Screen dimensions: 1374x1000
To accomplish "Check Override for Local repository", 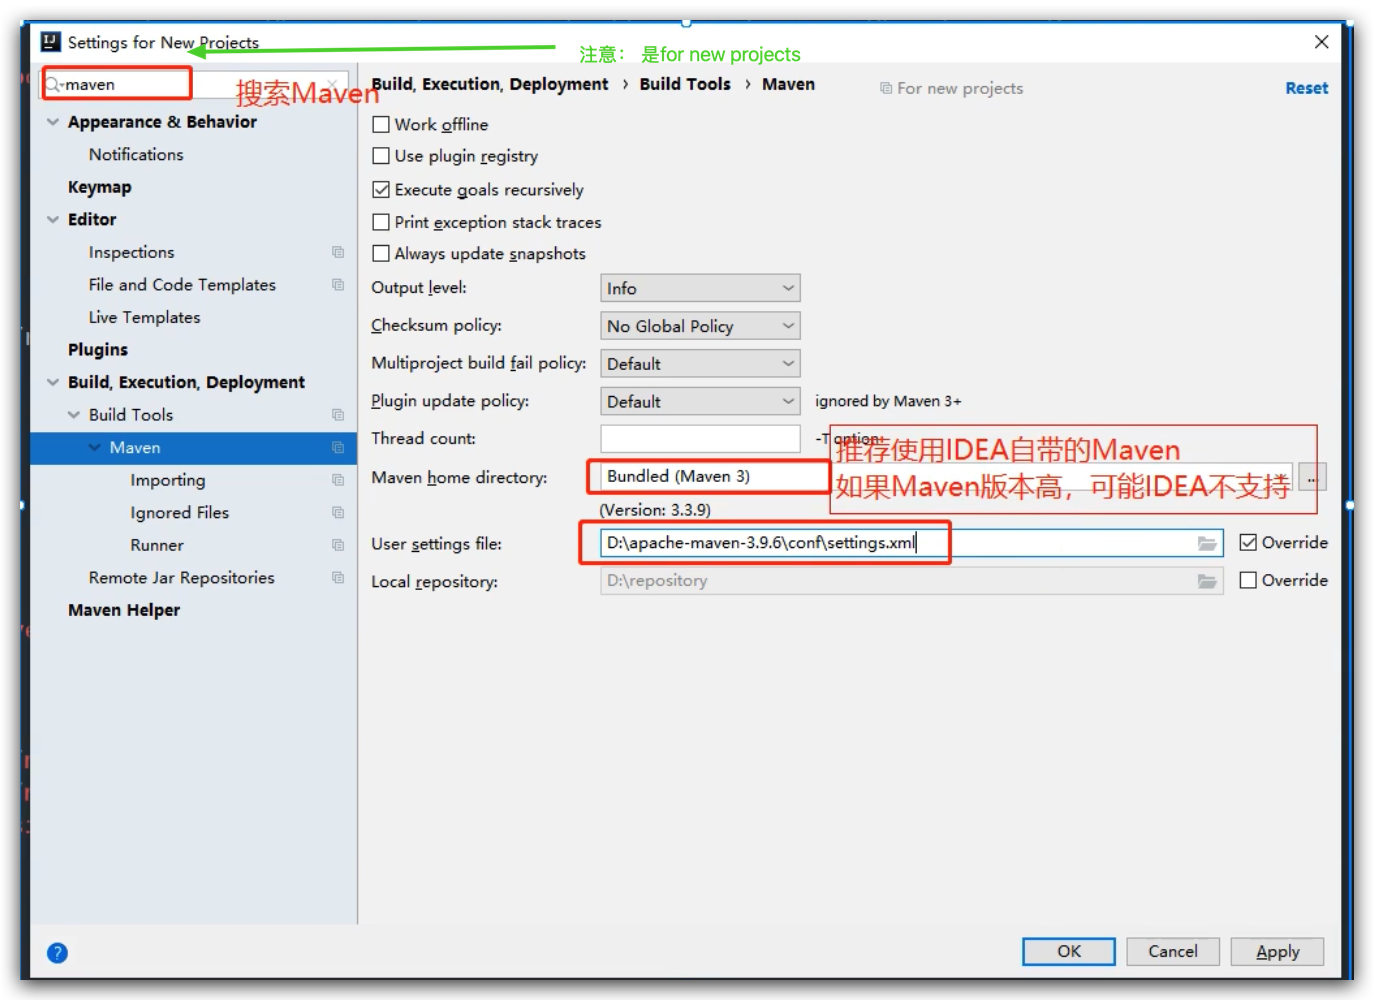I will pos(1248,581).
